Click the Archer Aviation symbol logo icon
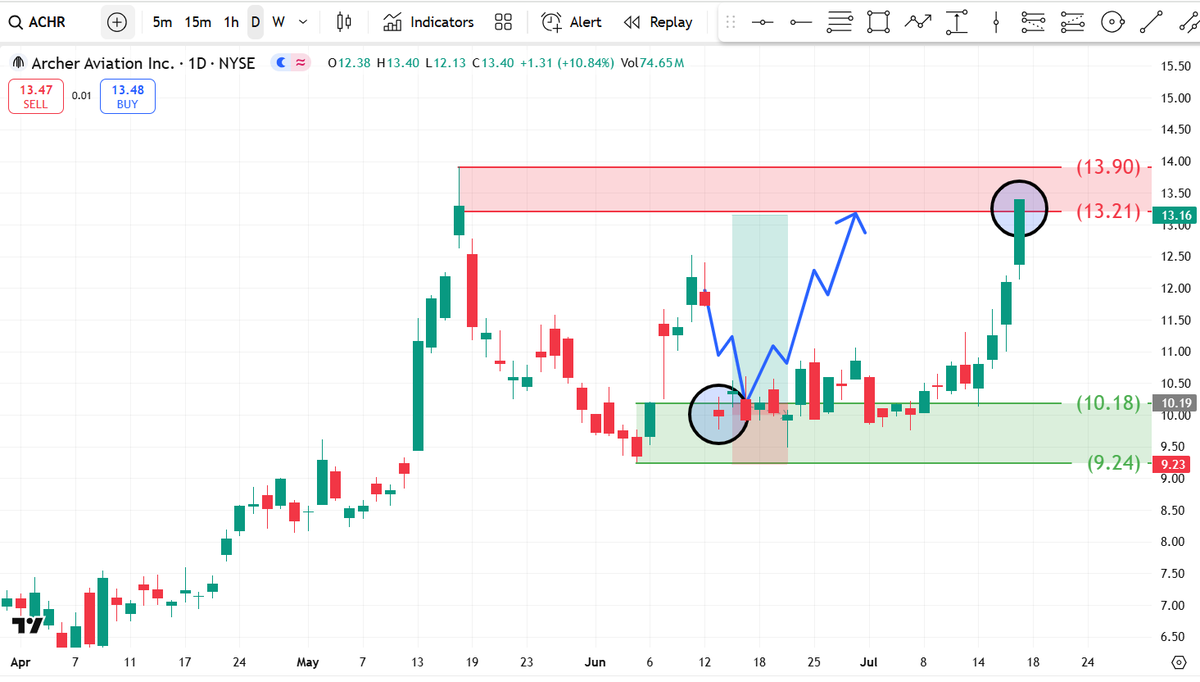Image resolution: width=1200 pixels, height=682 pixels. tap(18, 63)
